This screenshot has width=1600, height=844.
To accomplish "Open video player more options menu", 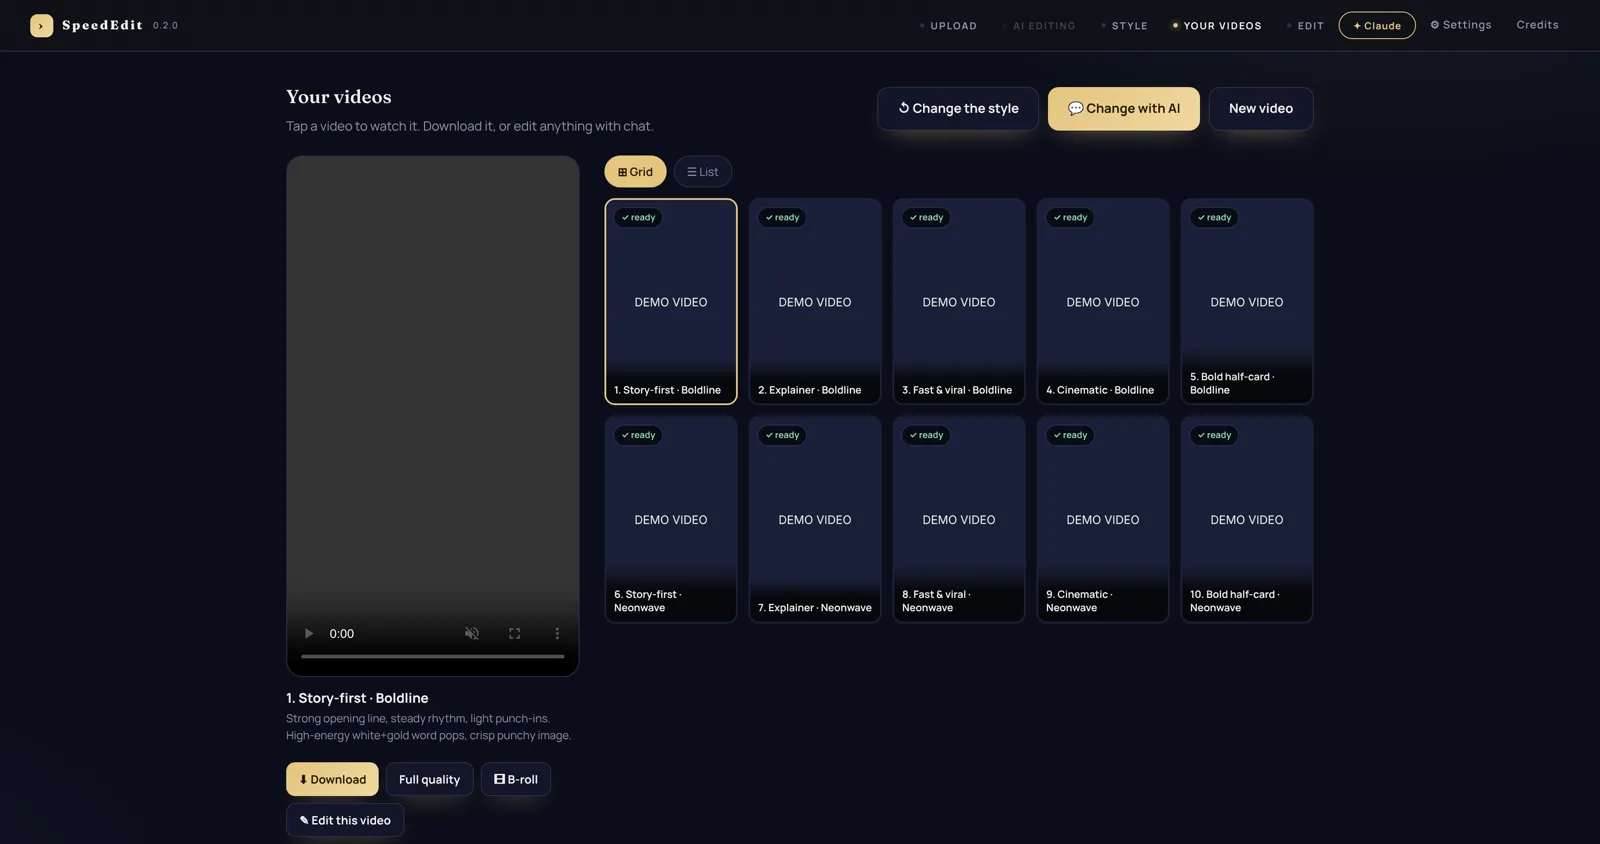I will point(557,633).
